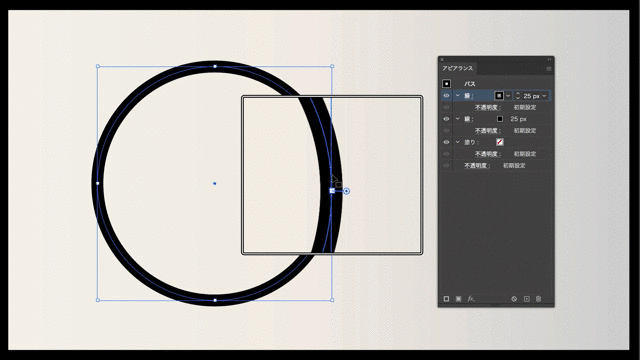Click 初期設定 under the fill row
This screenshot has height=360, width=640.
coord(525,154)
